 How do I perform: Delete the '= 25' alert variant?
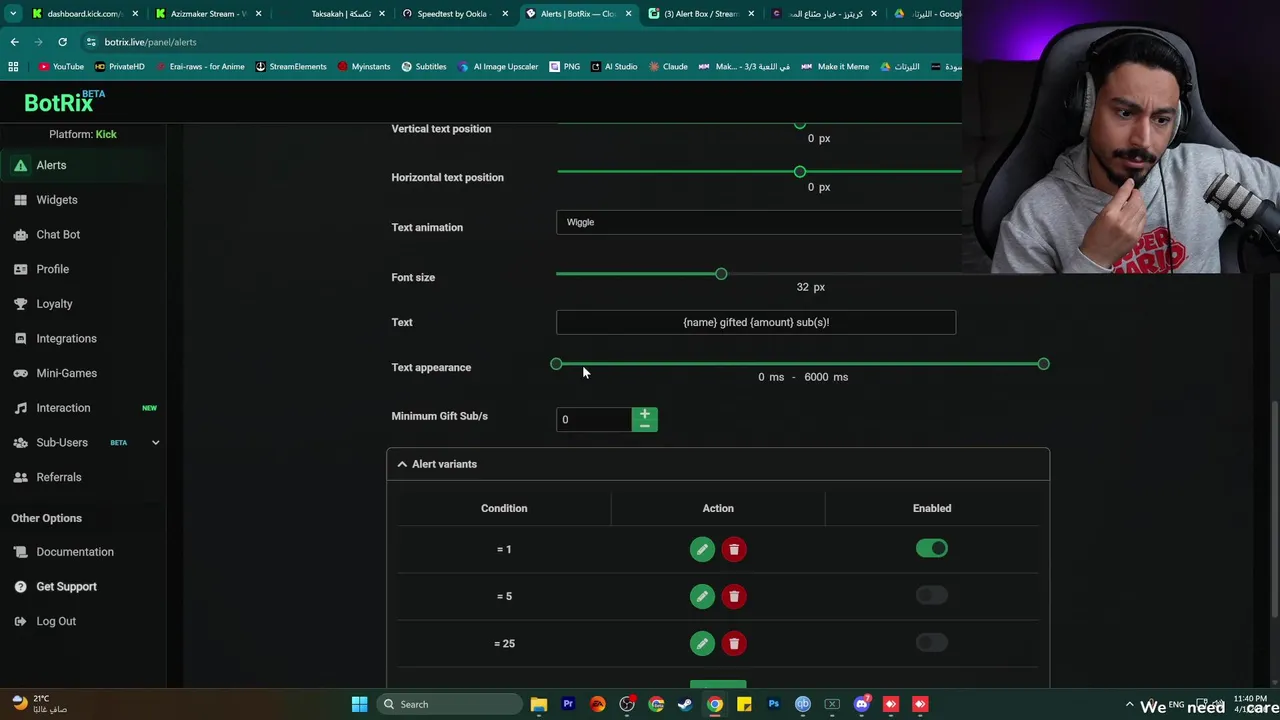pyautogui.click(x=734, y=643)
